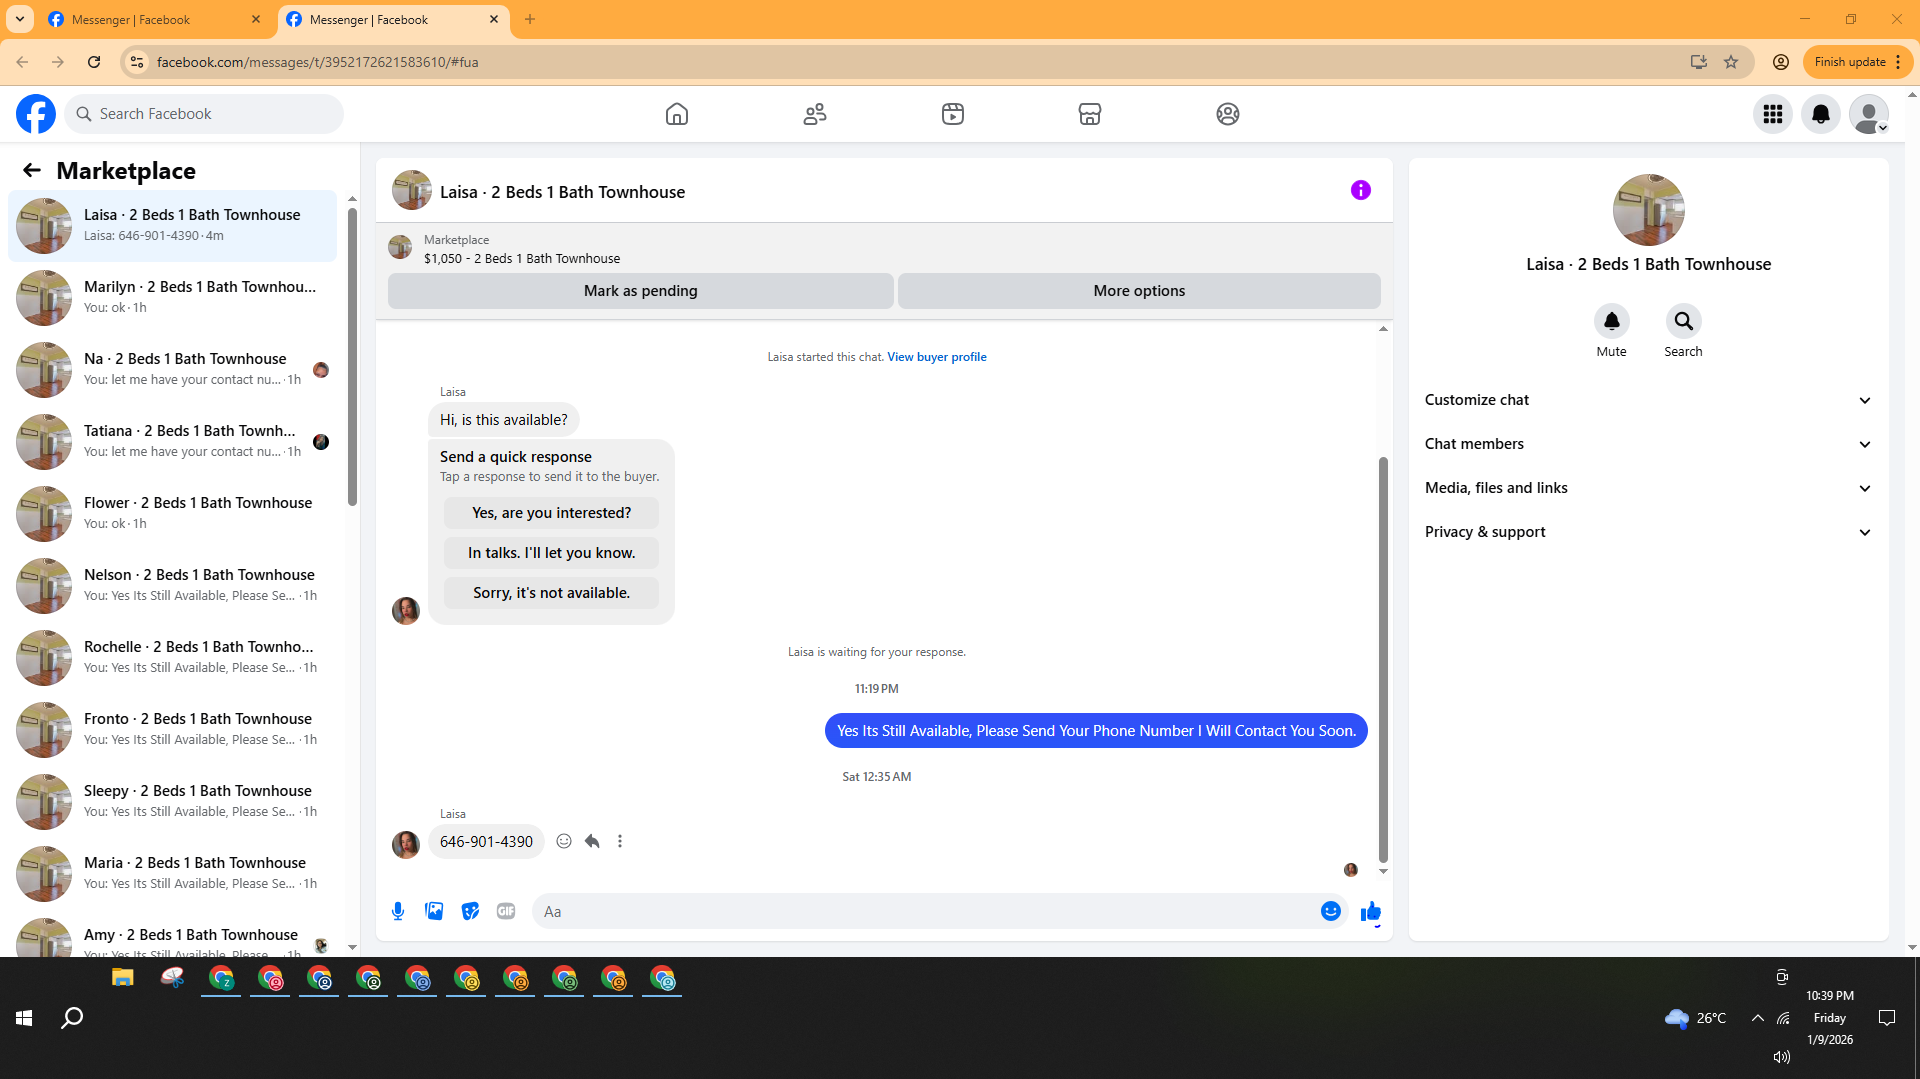
Task: Send quick response 'Sorry, it's not available.'
Action: coord(551,593)
